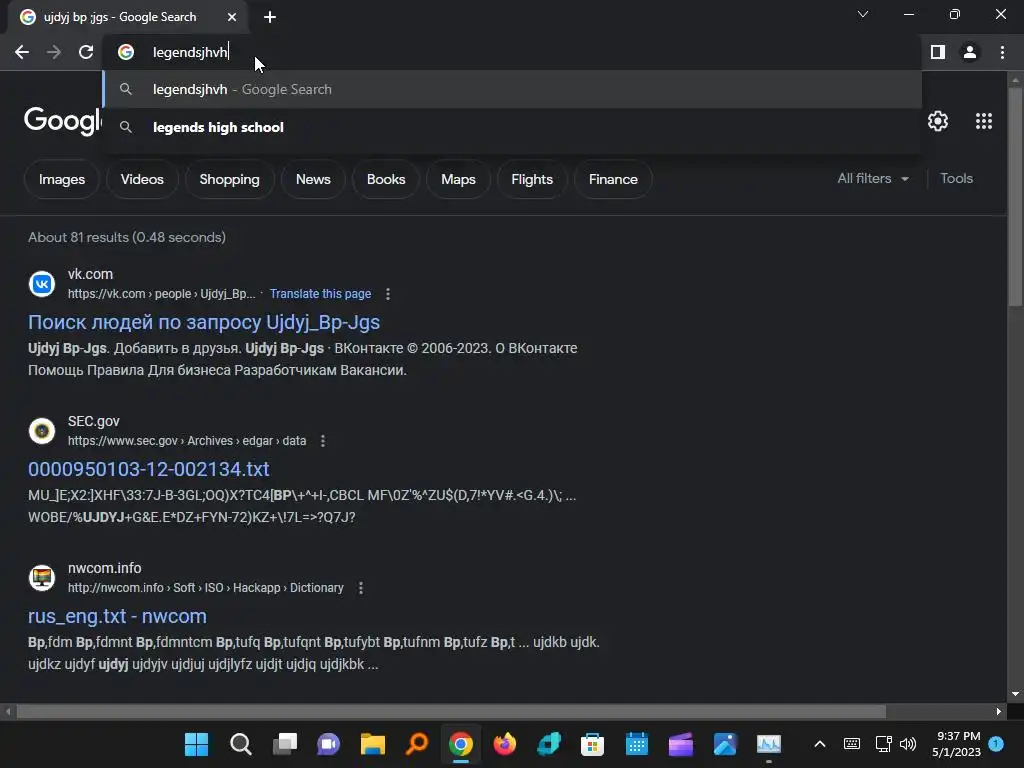Click inside the address bar text
Image resolution: width=1024 pixels, height=768 pixels.
tap(190, 52)
